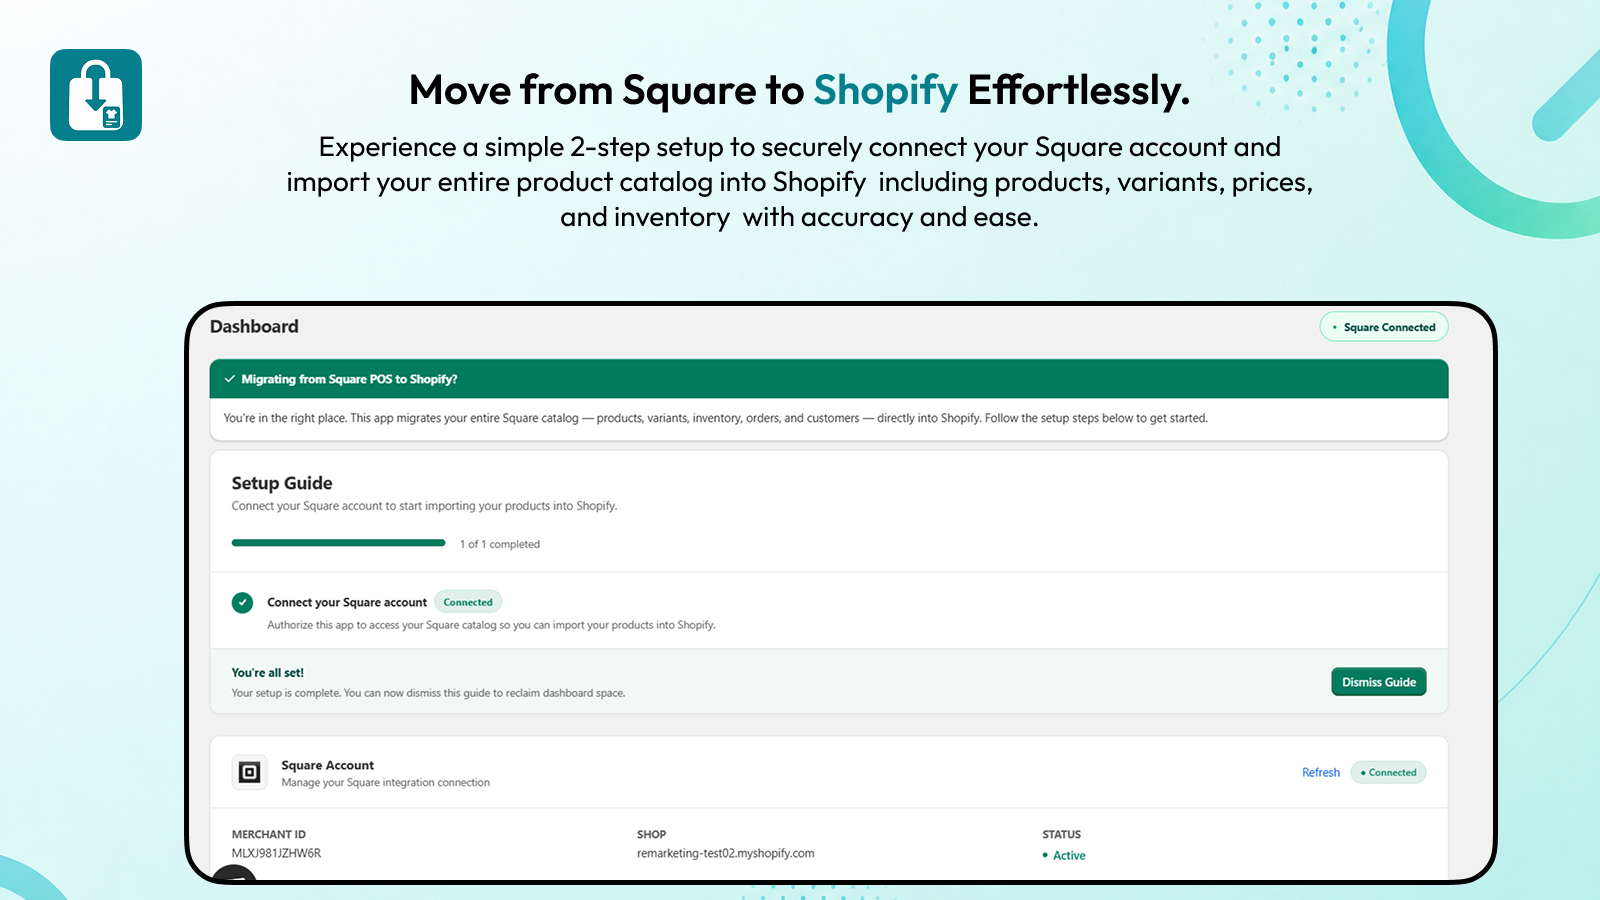Click the Merchant ID value MLXJ981JZHW6R
Screen dimensions: 1600x900
point(276,853)
